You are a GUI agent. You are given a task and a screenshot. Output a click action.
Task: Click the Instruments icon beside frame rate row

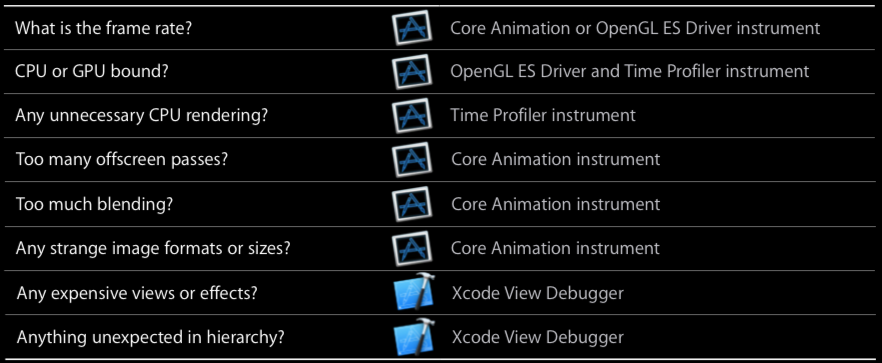[x=412, y=28]
